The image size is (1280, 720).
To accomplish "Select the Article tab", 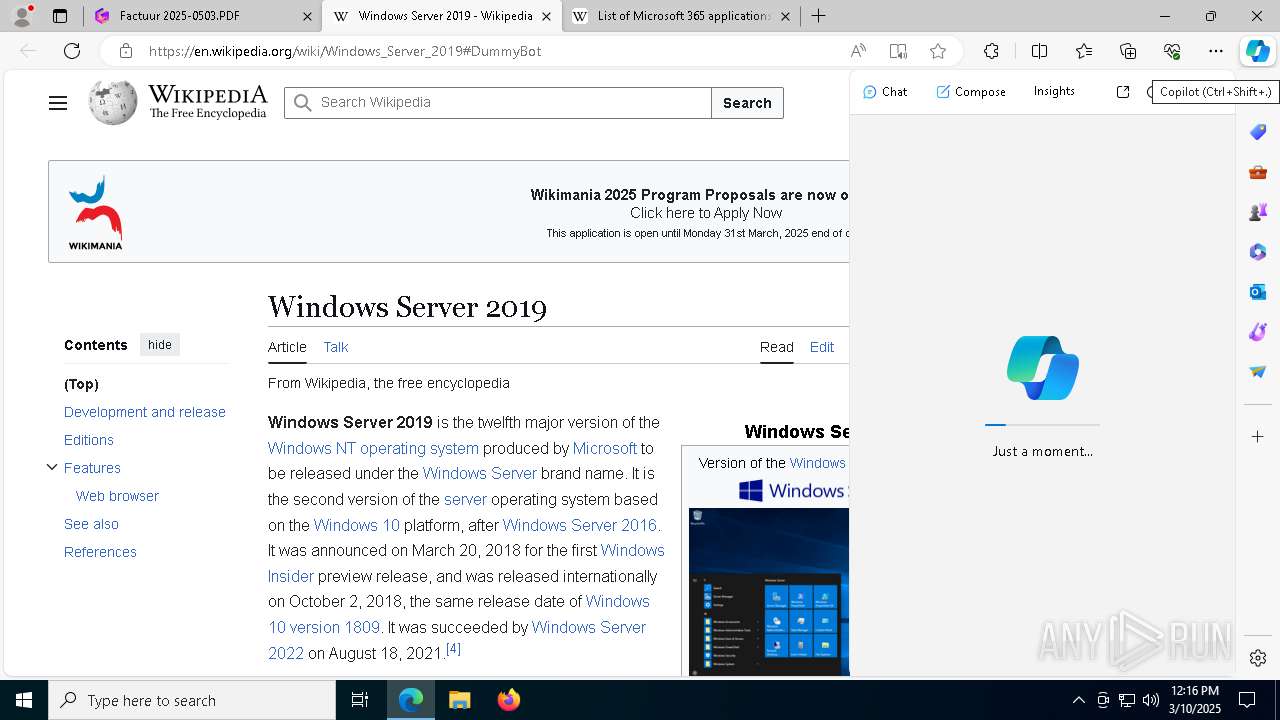I will click(287, 347).
